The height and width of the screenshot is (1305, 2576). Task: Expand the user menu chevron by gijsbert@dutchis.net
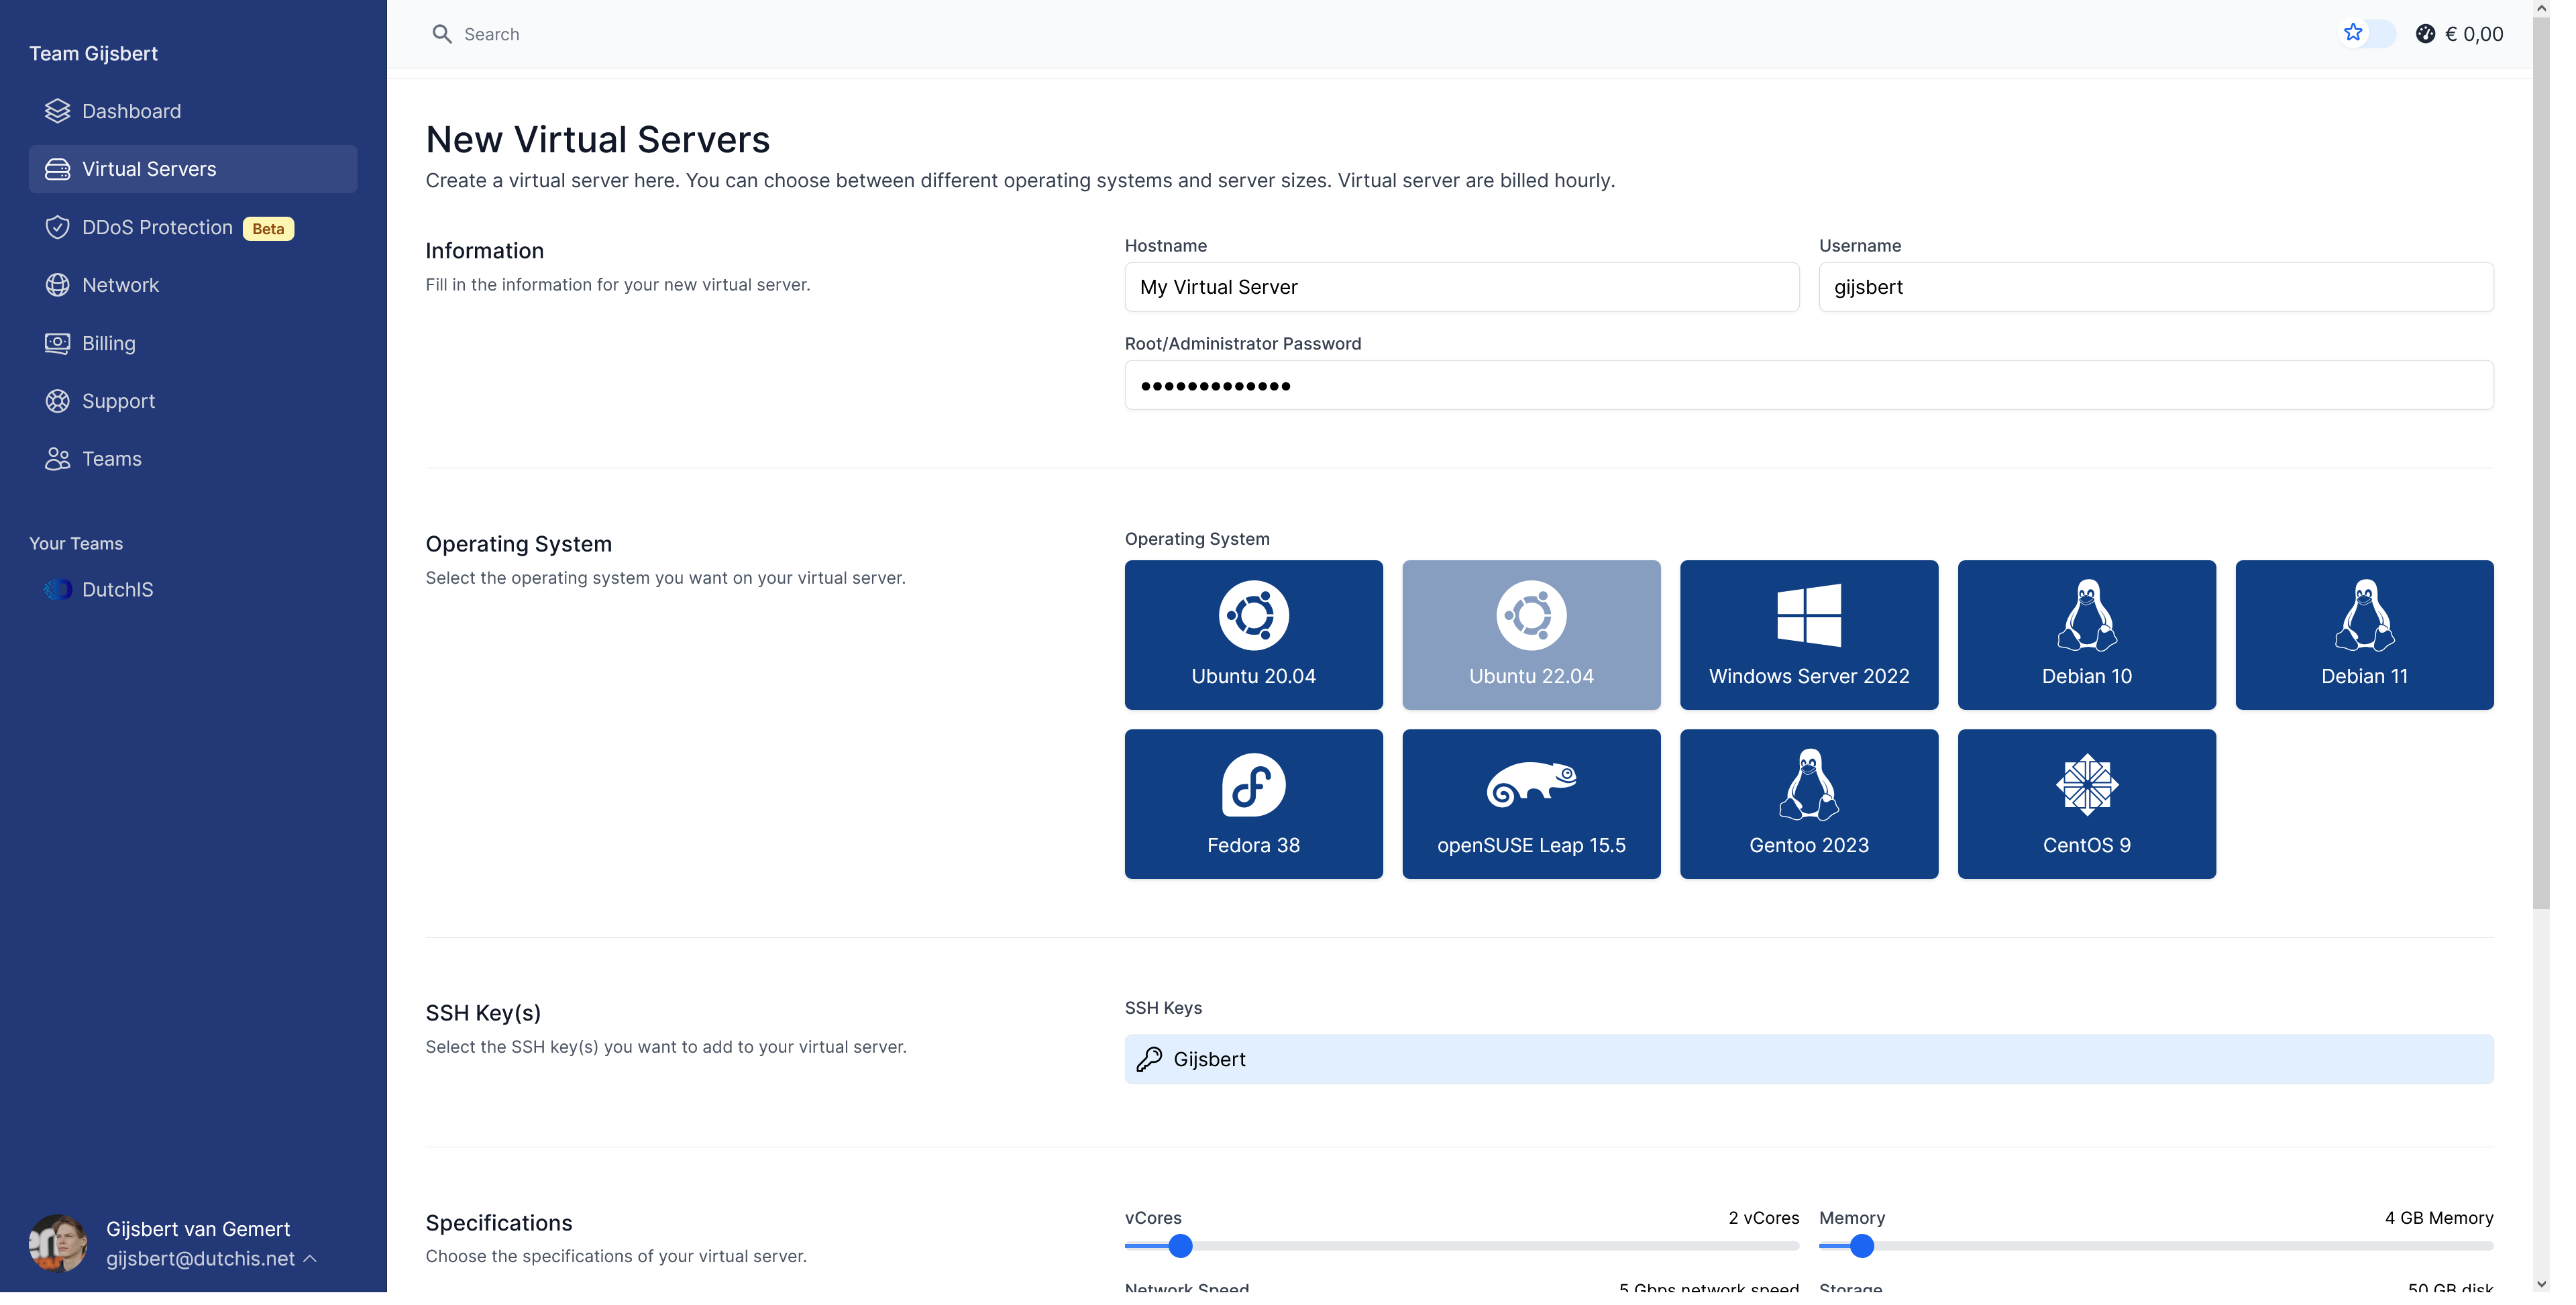click(x=313, y=1271)
